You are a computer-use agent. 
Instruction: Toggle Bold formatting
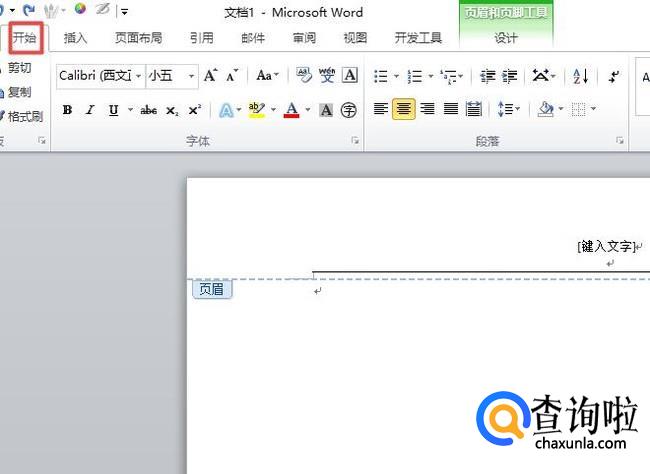[x=67, y=110]
